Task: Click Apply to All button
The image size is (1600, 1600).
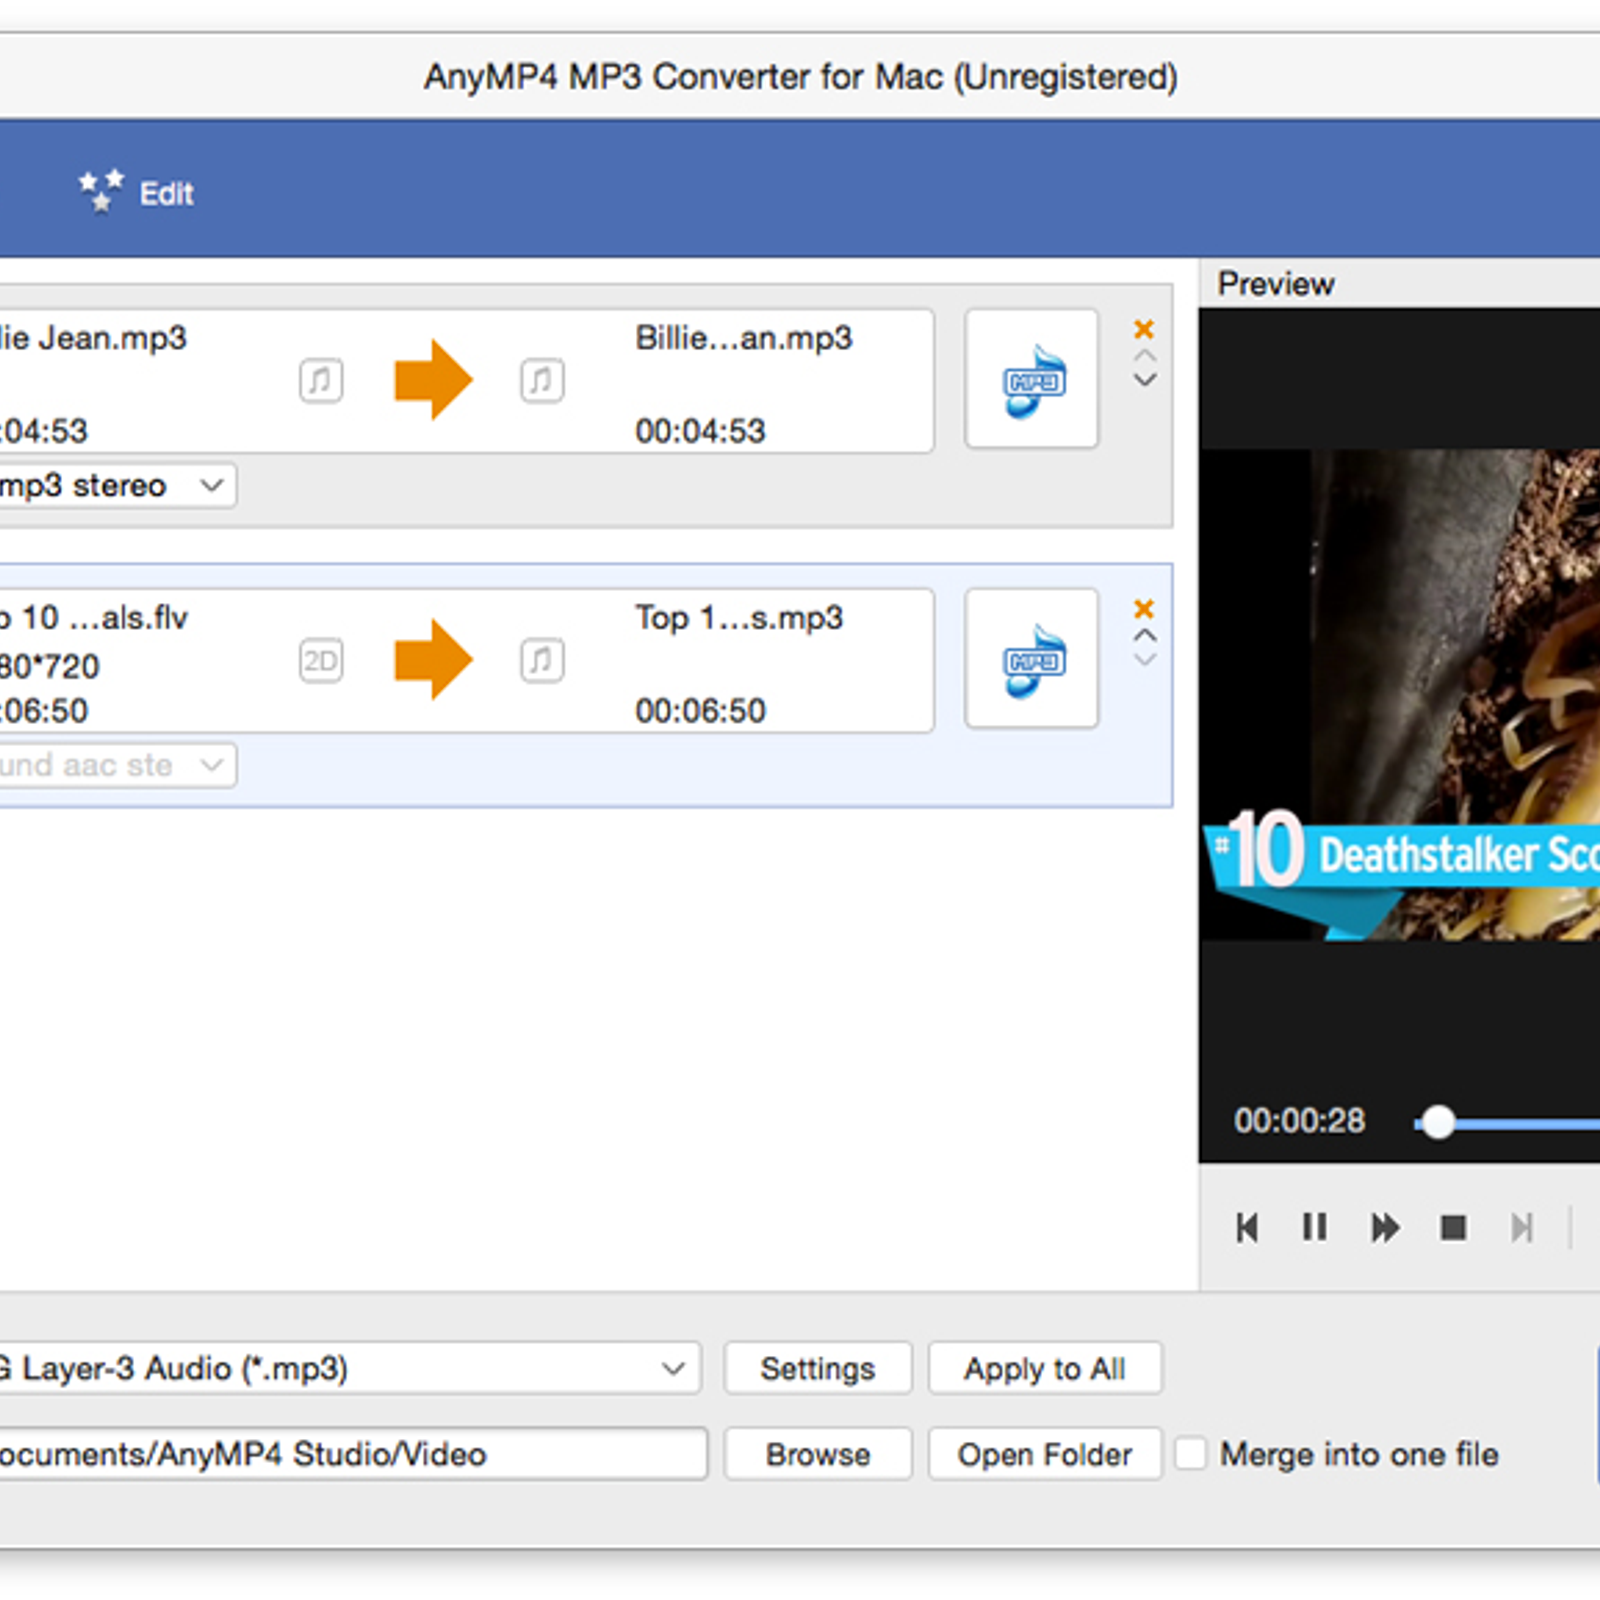Action: coord(1045,1368)
